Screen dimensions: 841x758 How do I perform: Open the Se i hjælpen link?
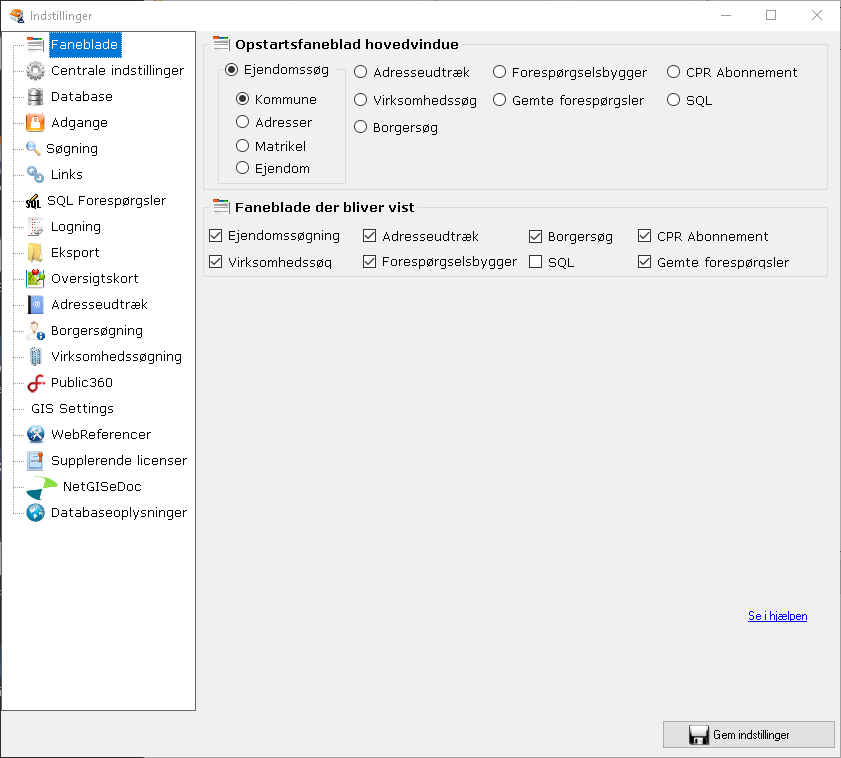(x=777, y=616)
